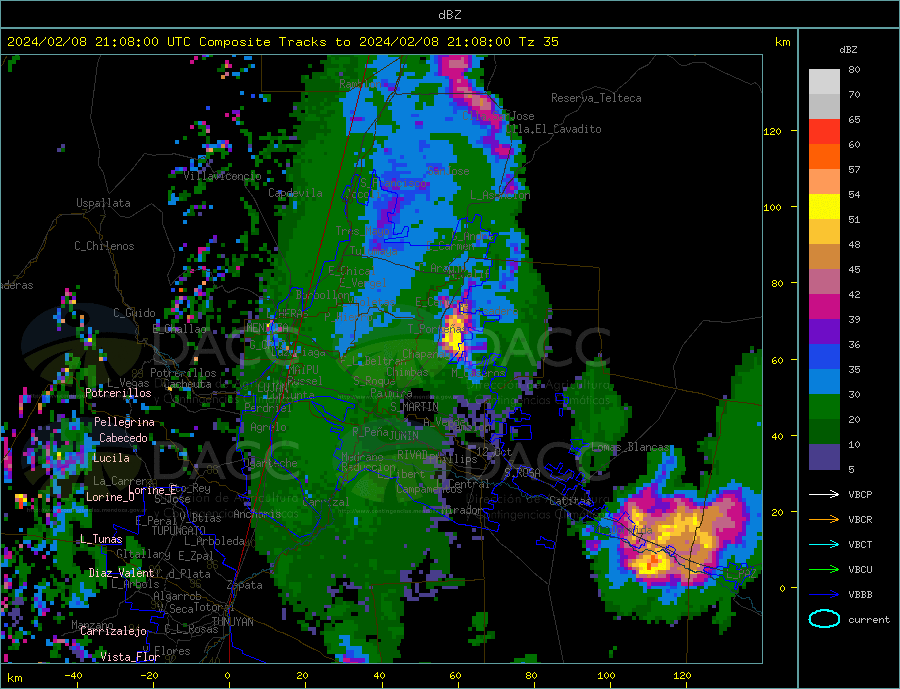The height and width of the screenshot is (689, 900).
Task: Click the 120 km vertical axis tick label
Action: coord(773,131)
